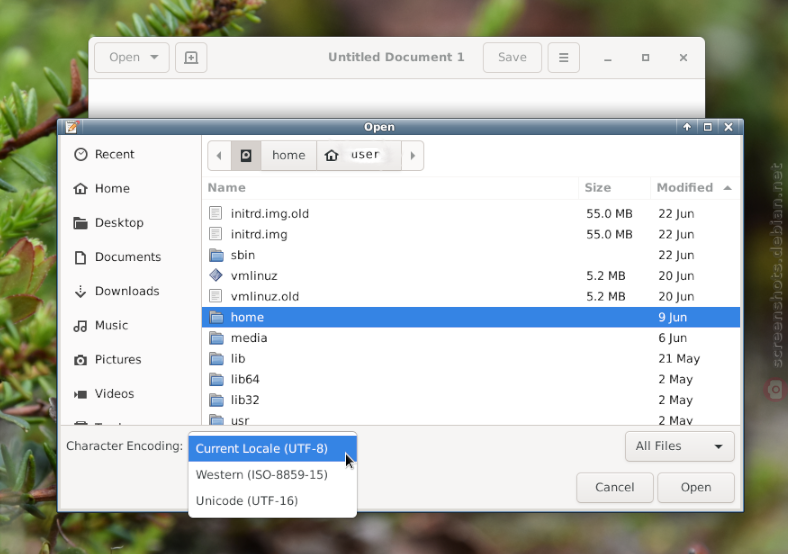Select the lib64 folder
Viewport: 788px width, 554px height.
[x=471, y=379]
